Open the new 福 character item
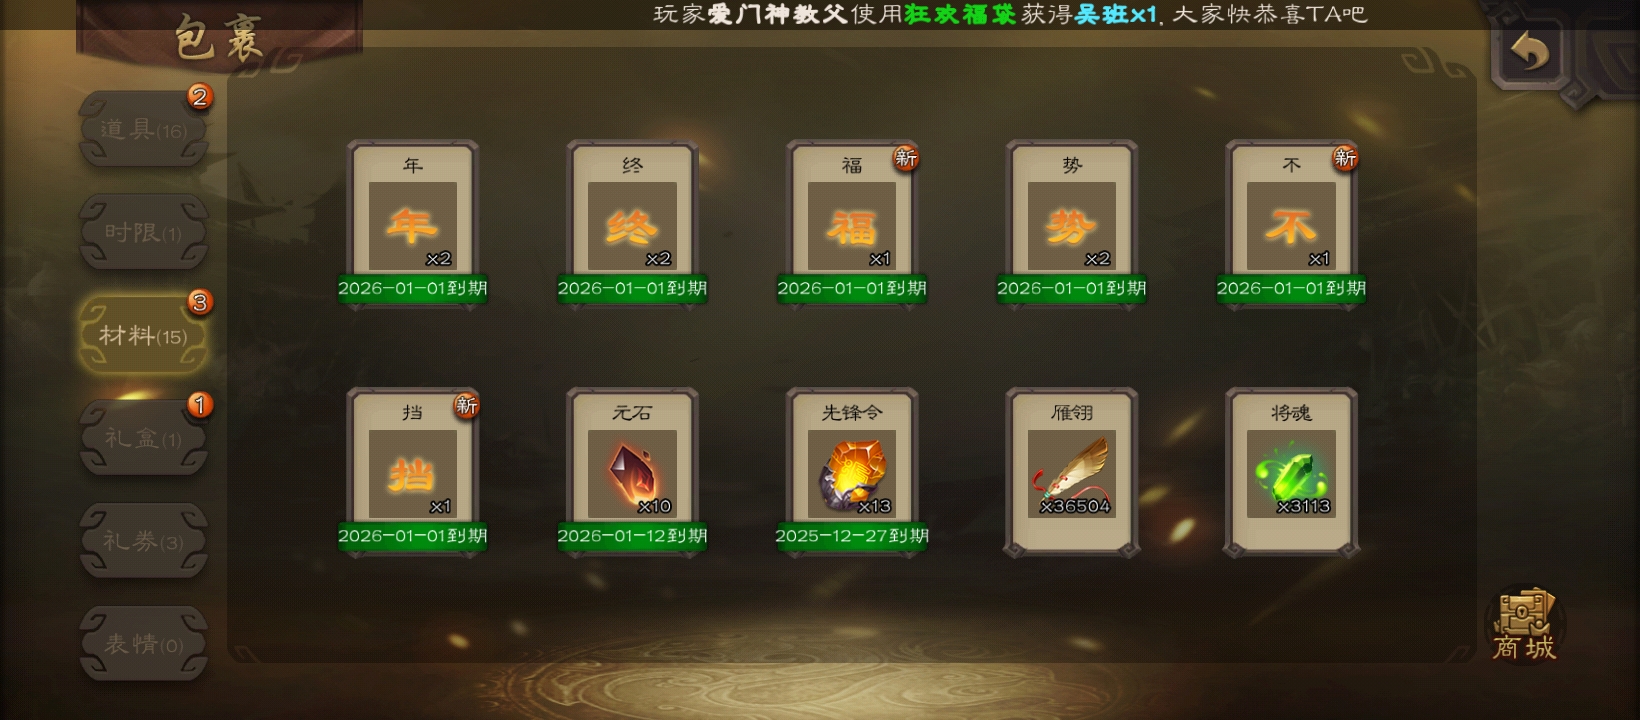 point(852,224)
